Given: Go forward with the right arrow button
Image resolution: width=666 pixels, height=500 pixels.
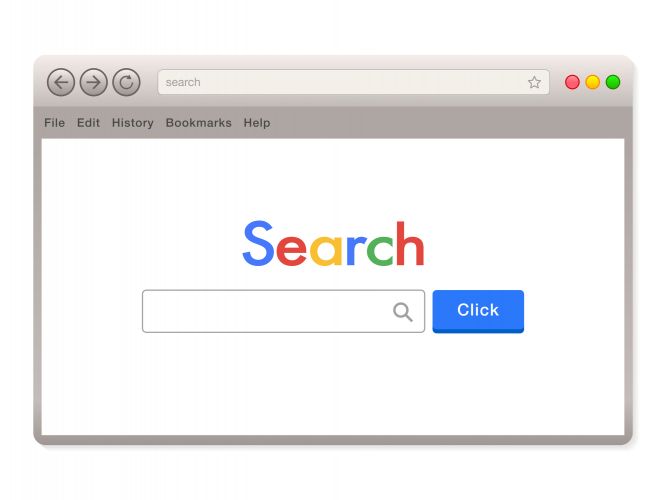Looking at the screenshot, I should click(x=93, y=82).
